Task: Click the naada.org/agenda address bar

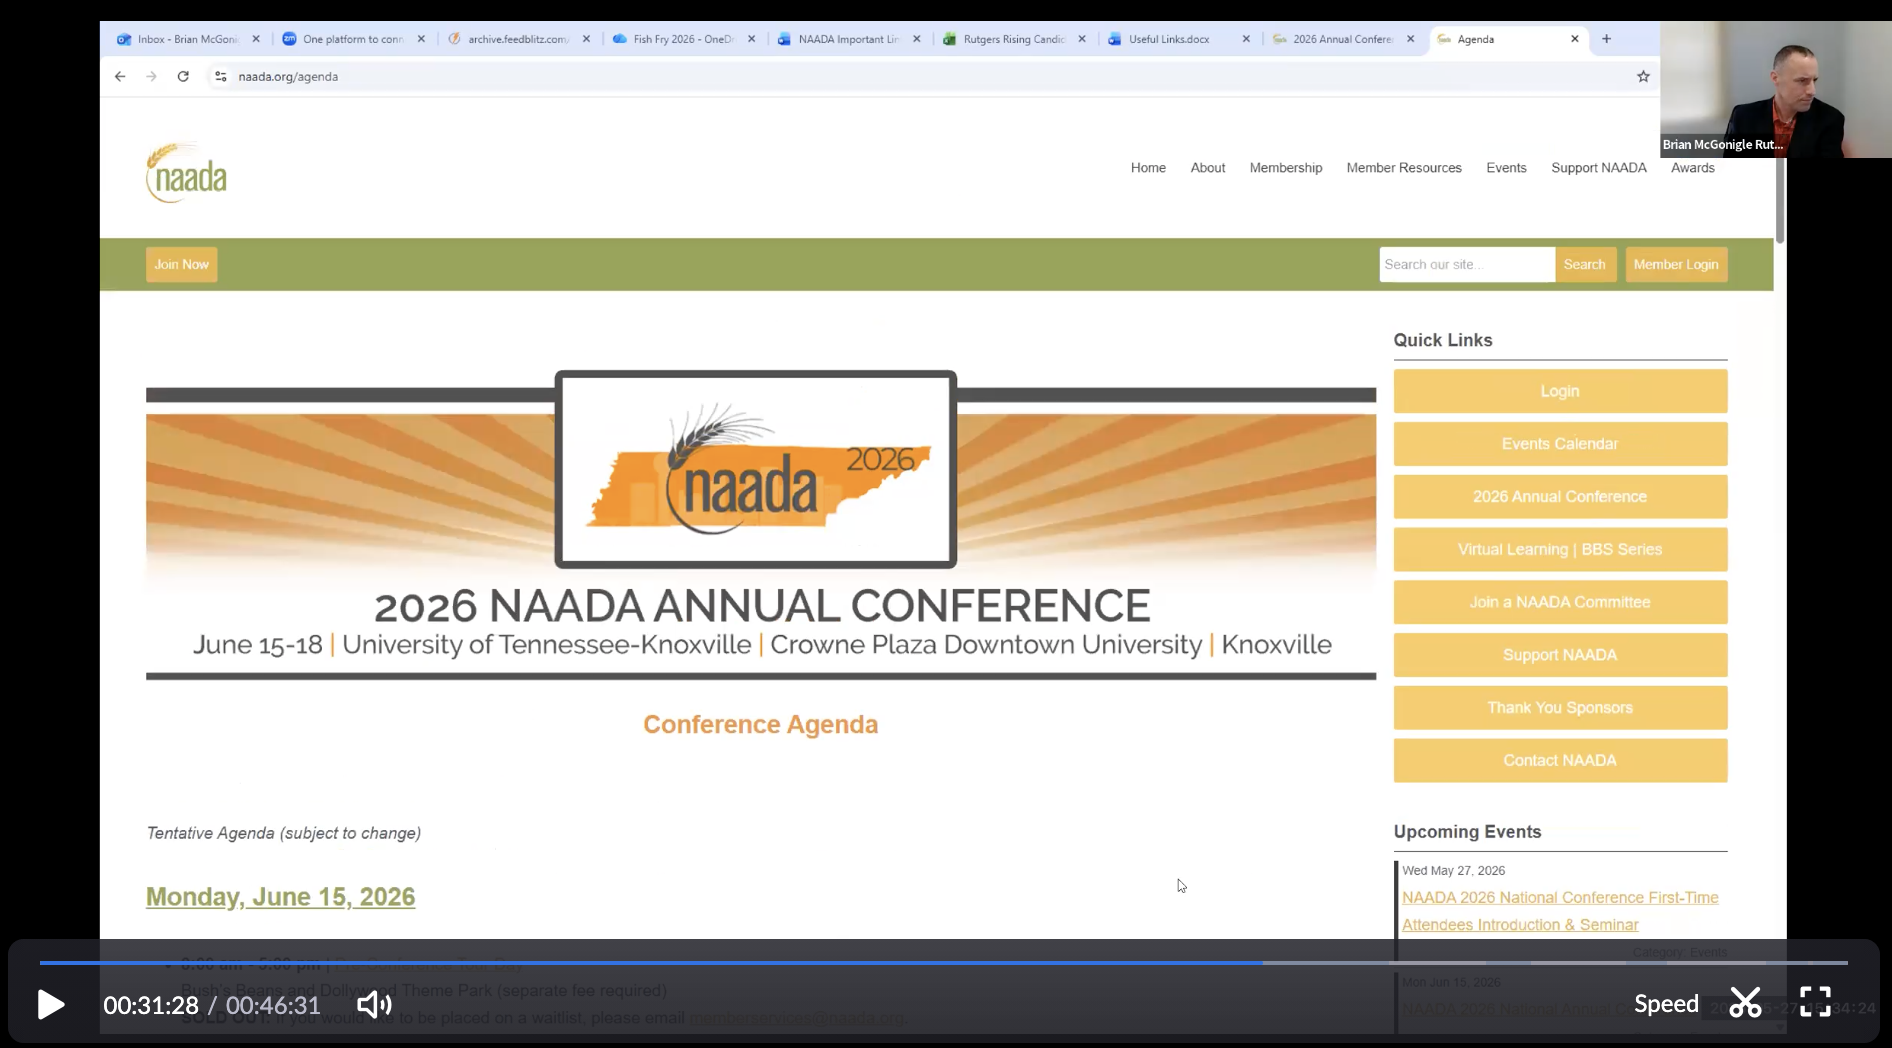Action: pyautogui.click(x=288, y=76)
